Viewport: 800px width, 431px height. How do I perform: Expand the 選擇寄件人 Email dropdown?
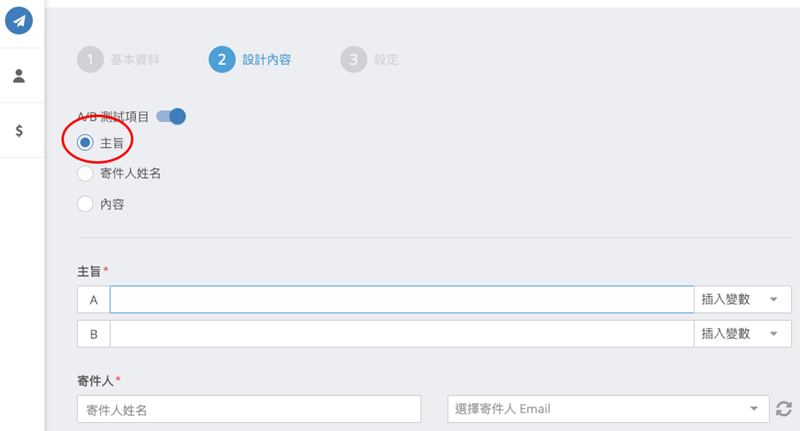pos(608,409)
